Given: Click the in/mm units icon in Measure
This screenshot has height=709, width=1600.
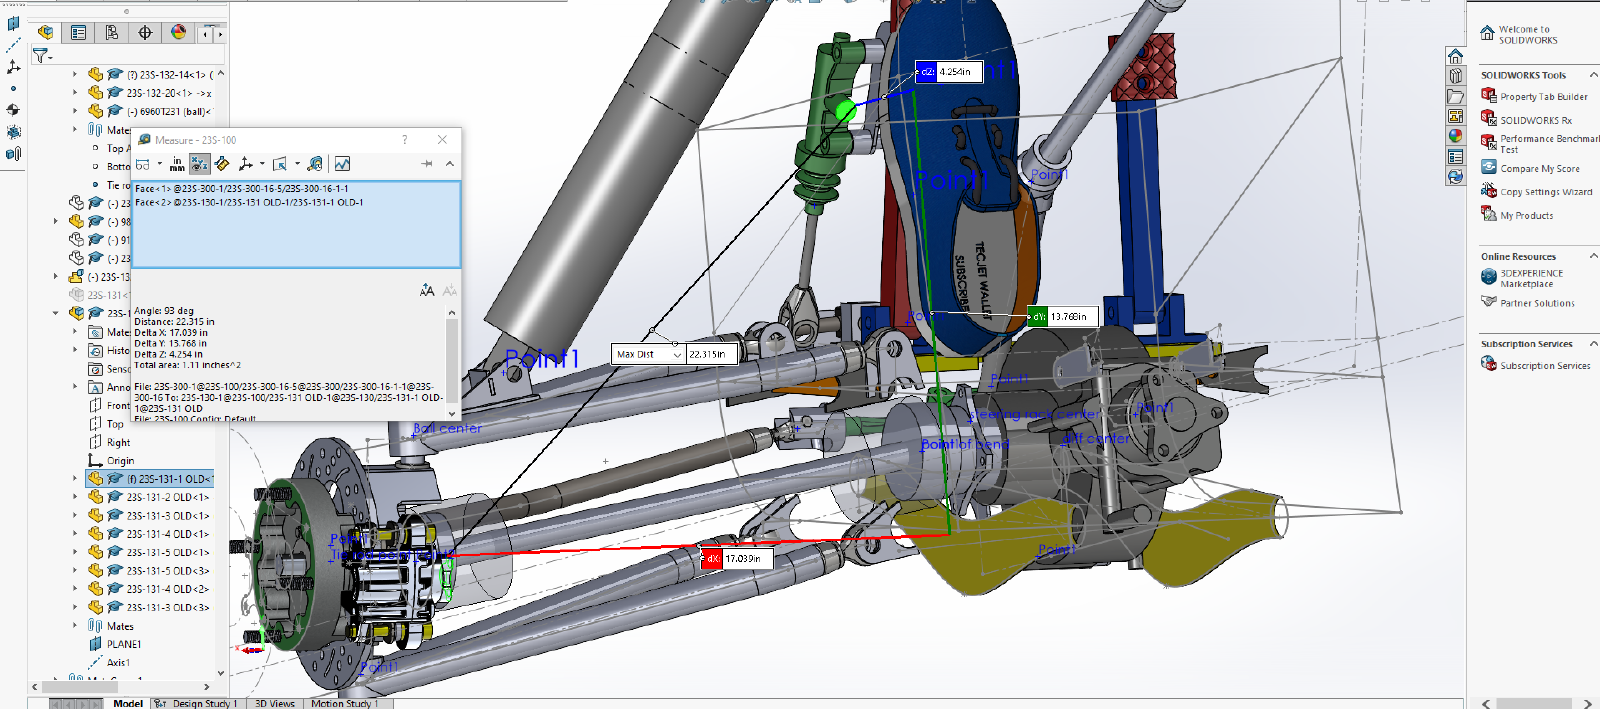Looking at the screenshot, I should pos(177,164).
